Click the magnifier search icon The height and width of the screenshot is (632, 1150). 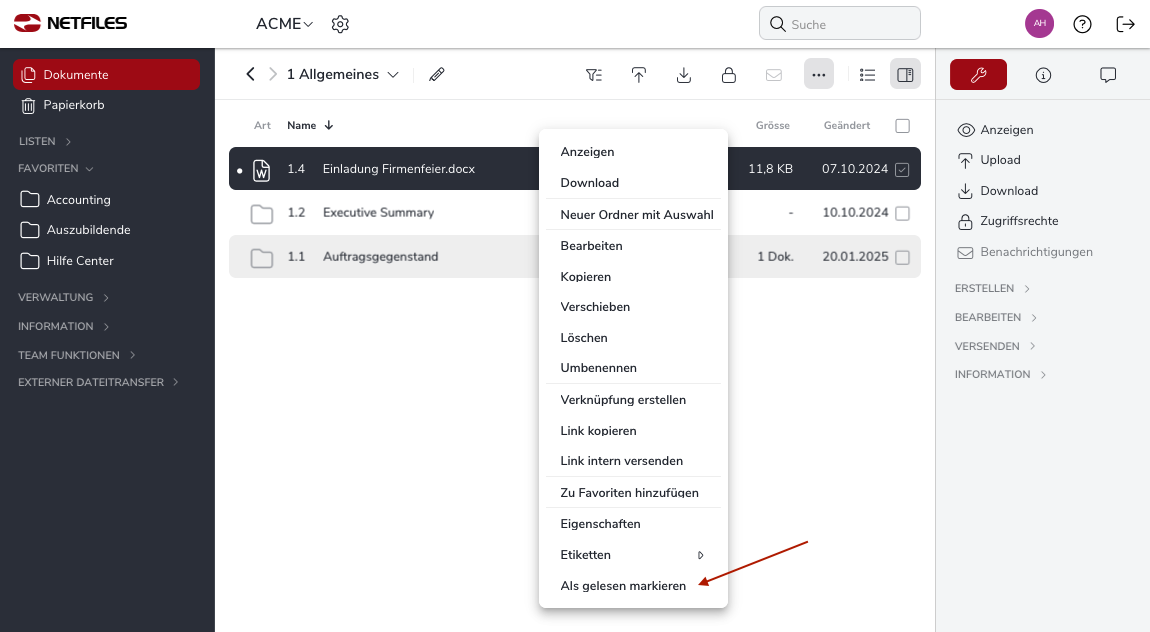pyautogui.click(x=777, y=24)
